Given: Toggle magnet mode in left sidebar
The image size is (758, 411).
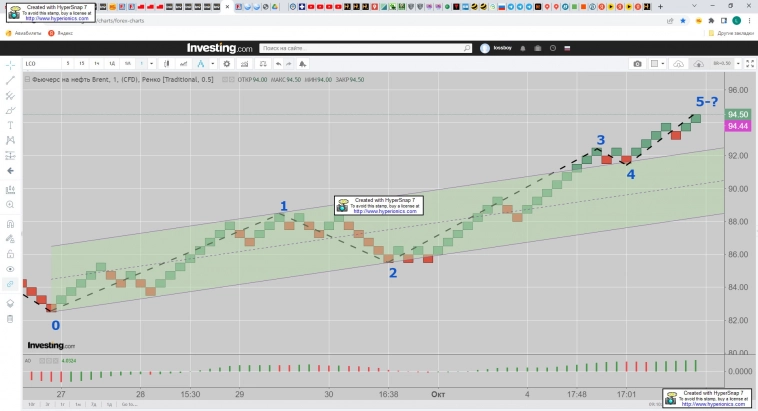Looking at the screenshot, I should 10,224.
